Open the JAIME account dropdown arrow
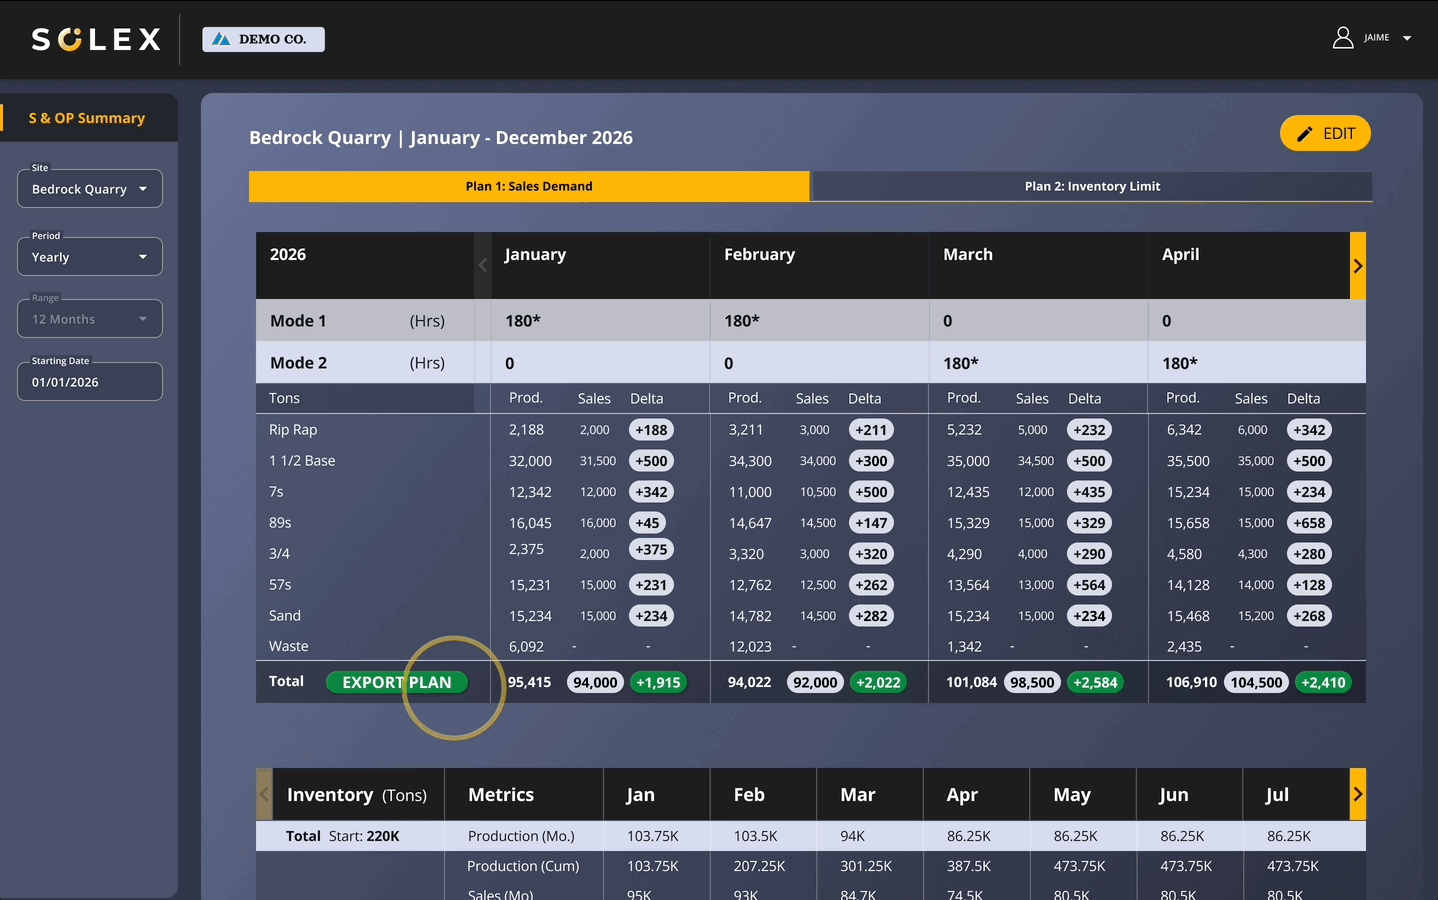The width and height of the screenshot is (1438, 900). (x=1407, y=38)
